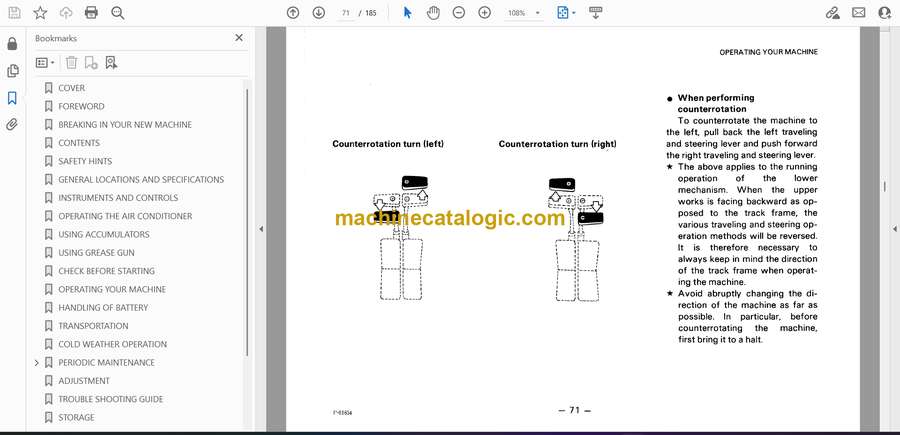
Task: Open the ADJUSTMENT bookmark
Action: click(84, 380)
